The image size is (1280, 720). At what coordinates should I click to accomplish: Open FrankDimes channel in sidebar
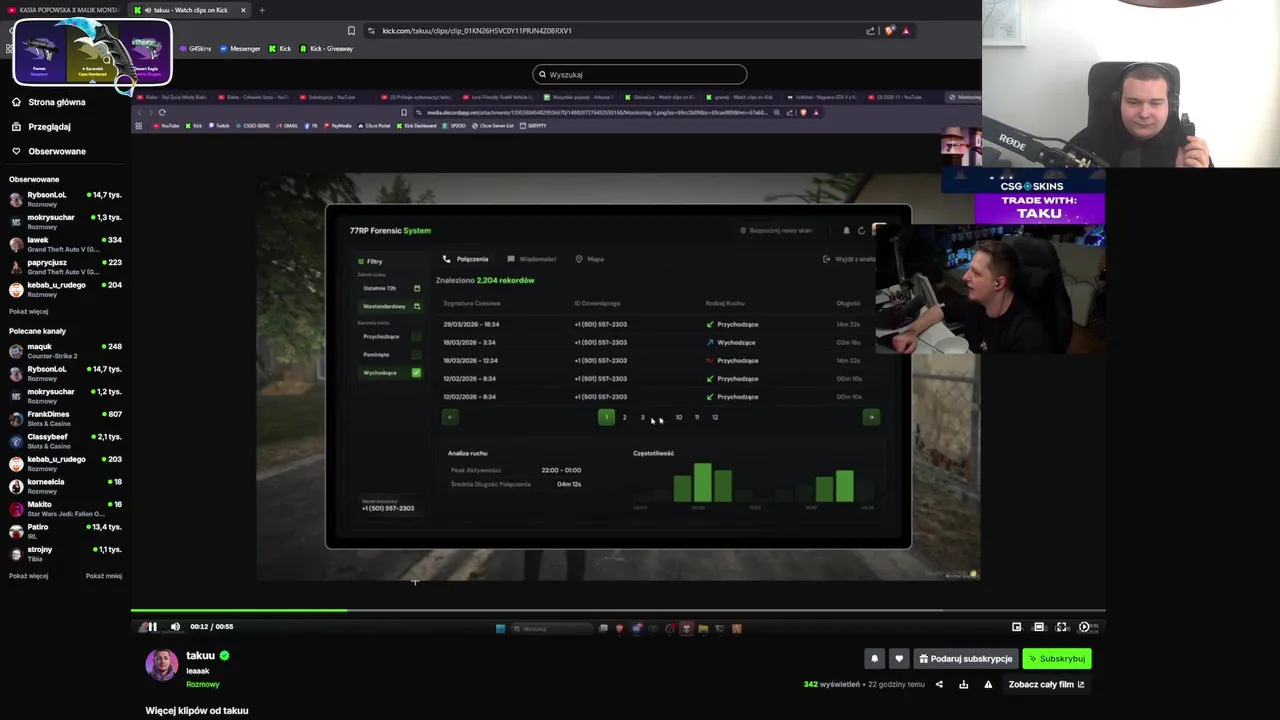65,418
